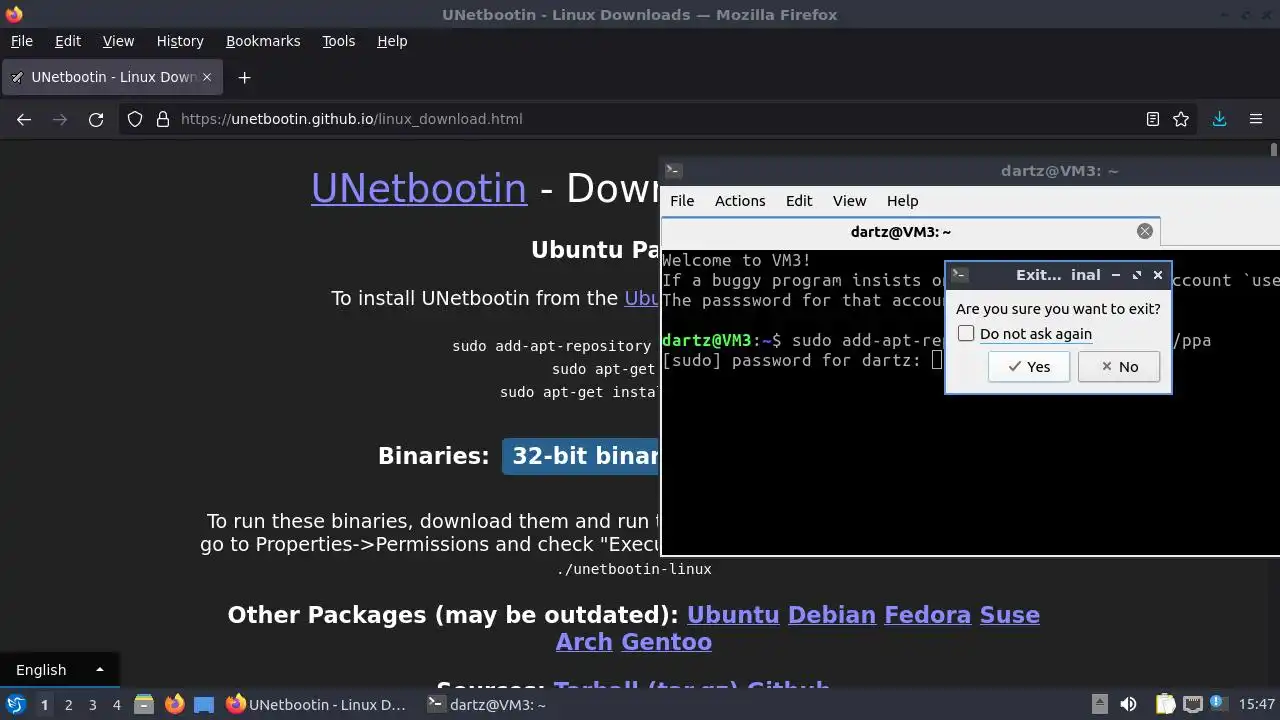Open the Suse package link
The width and height of the screenshot is (1280, 720).
coord(1009,614)
